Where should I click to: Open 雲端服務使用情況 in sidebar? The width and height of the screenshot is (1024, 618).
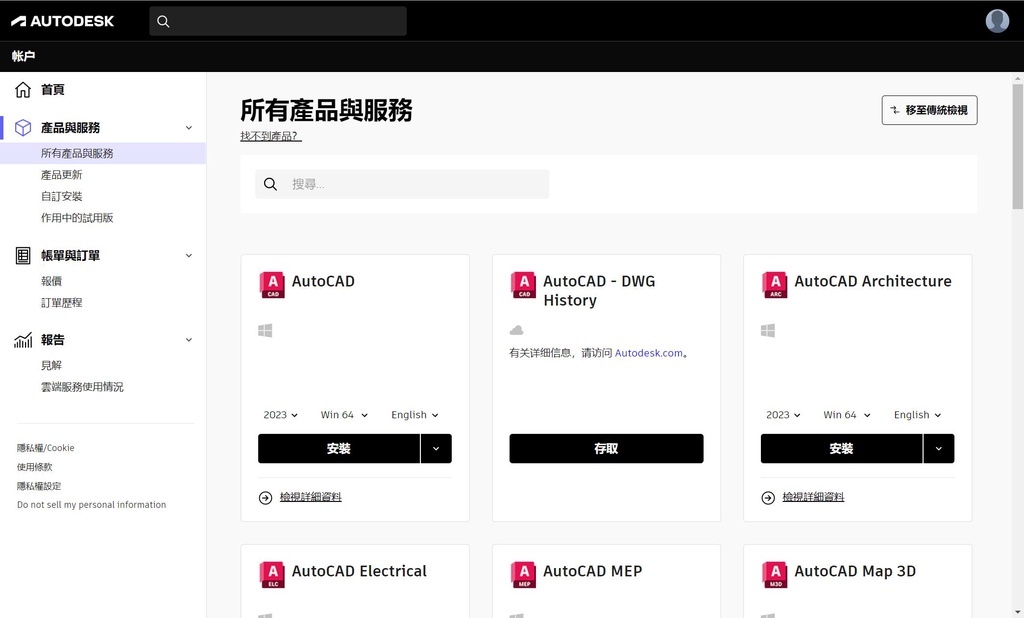[x=82, y=387]
